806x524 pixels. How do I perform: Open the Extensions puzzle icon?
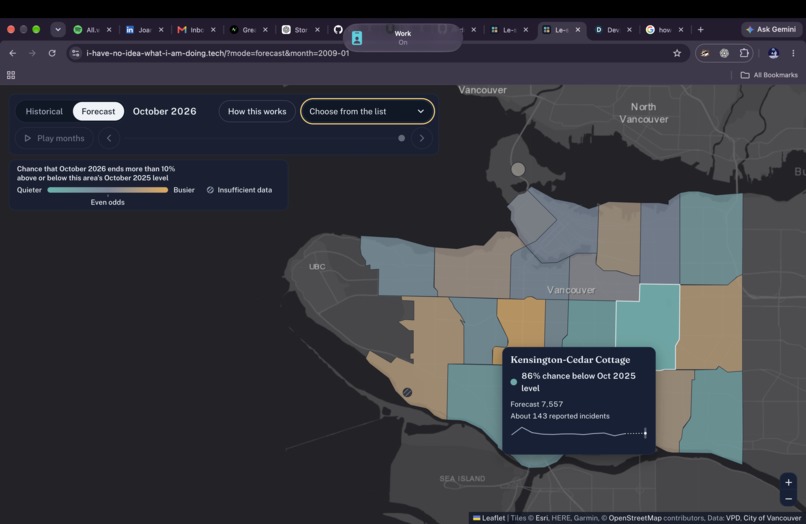744,53
